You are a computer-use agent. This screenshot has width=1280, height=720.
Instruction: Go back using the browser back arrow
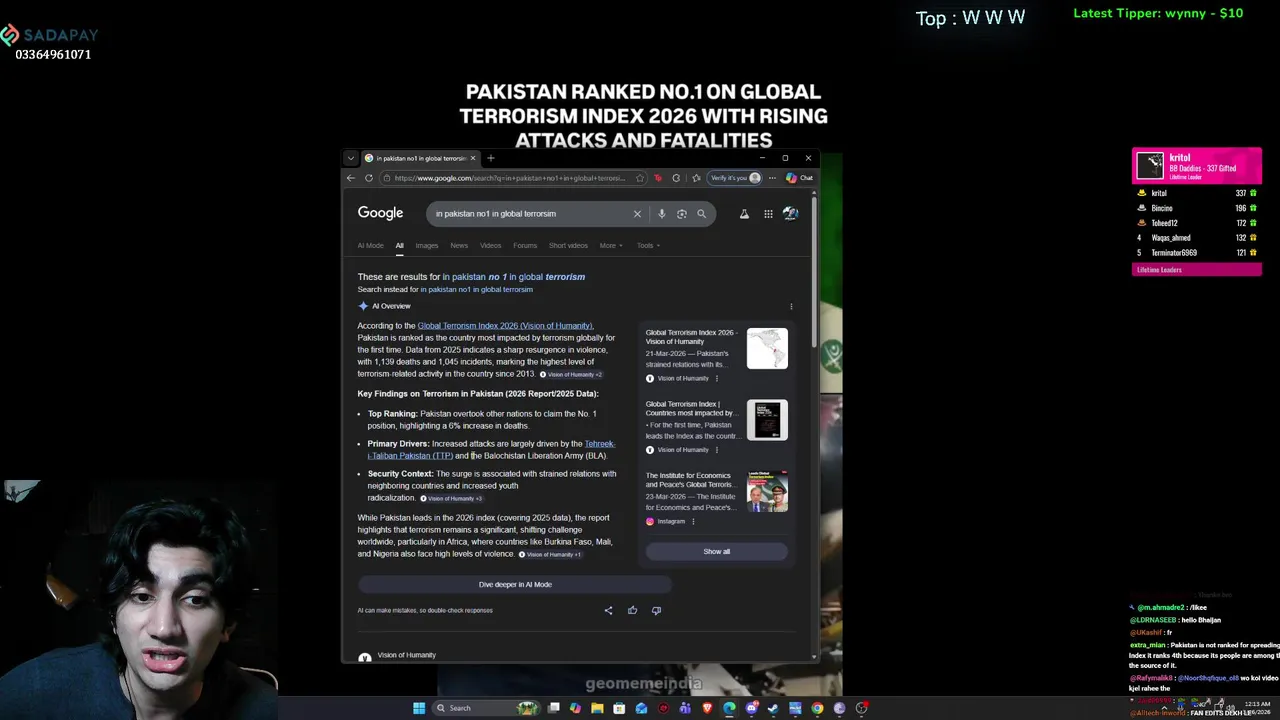click(351, 178)
